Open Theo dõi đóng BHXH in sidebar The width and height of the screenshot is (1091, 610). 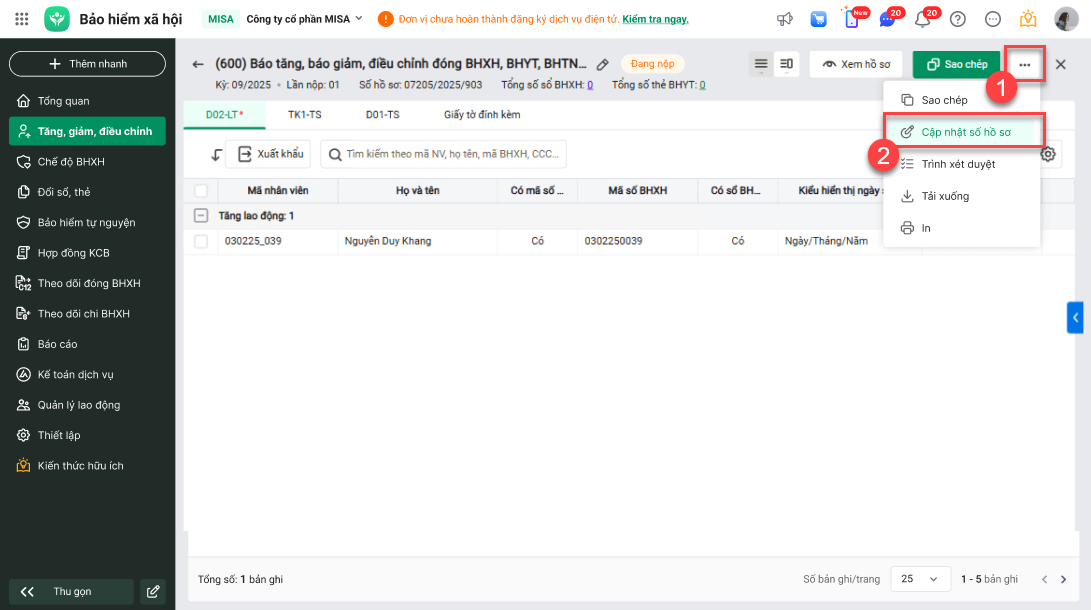pos(87,283)
